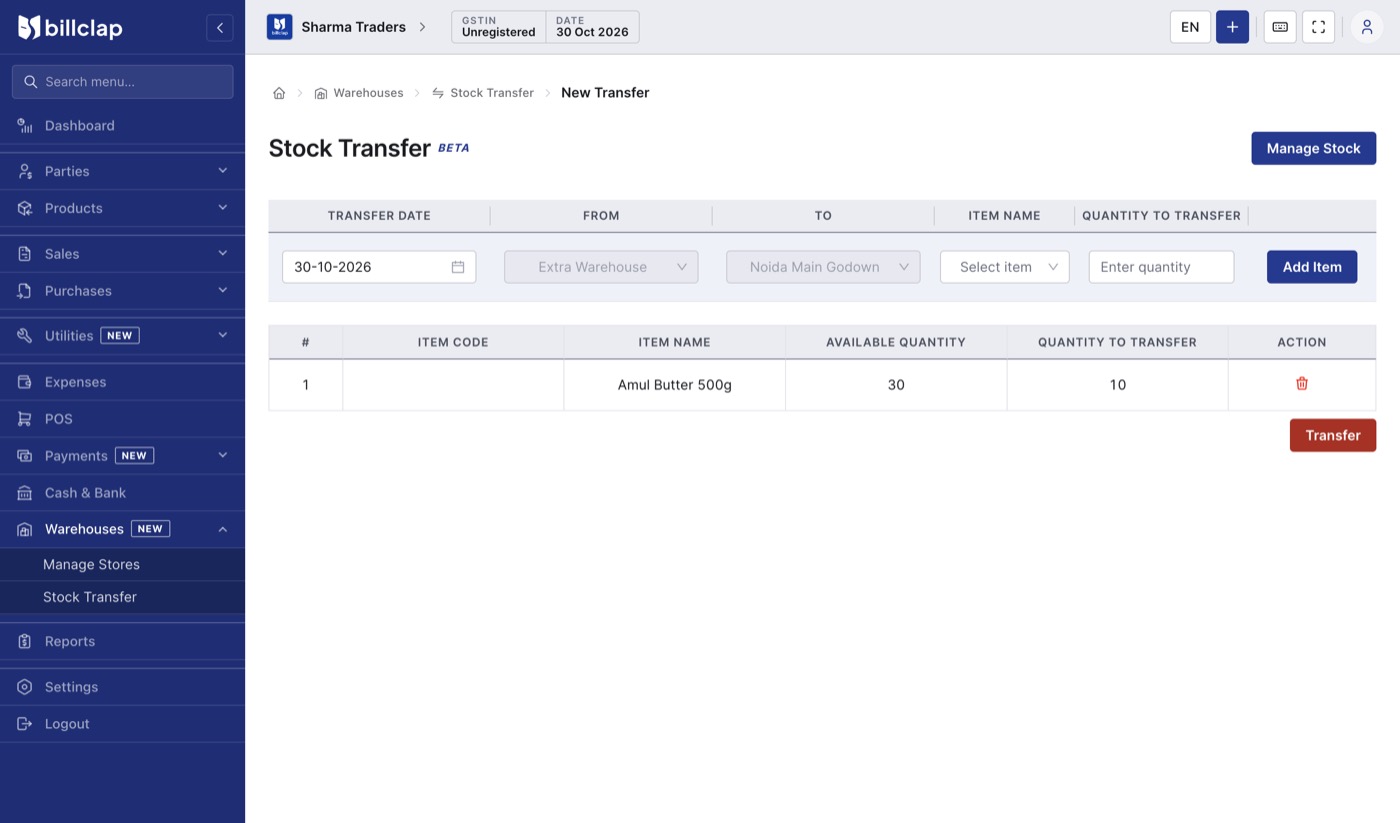Show keyboard shortcuts icon in top bar

1280,27
